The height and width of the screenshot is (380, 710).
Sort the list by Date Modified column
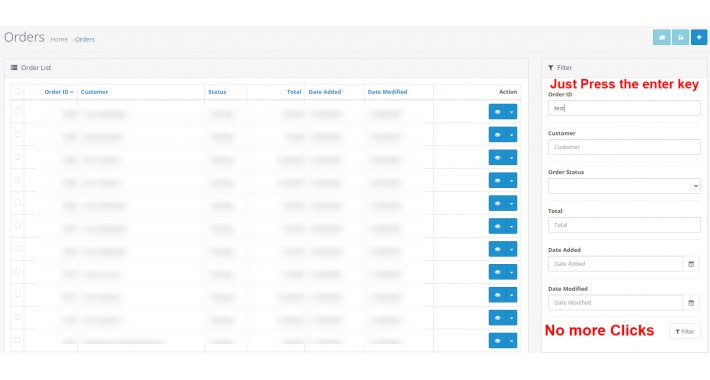(387, 92)
